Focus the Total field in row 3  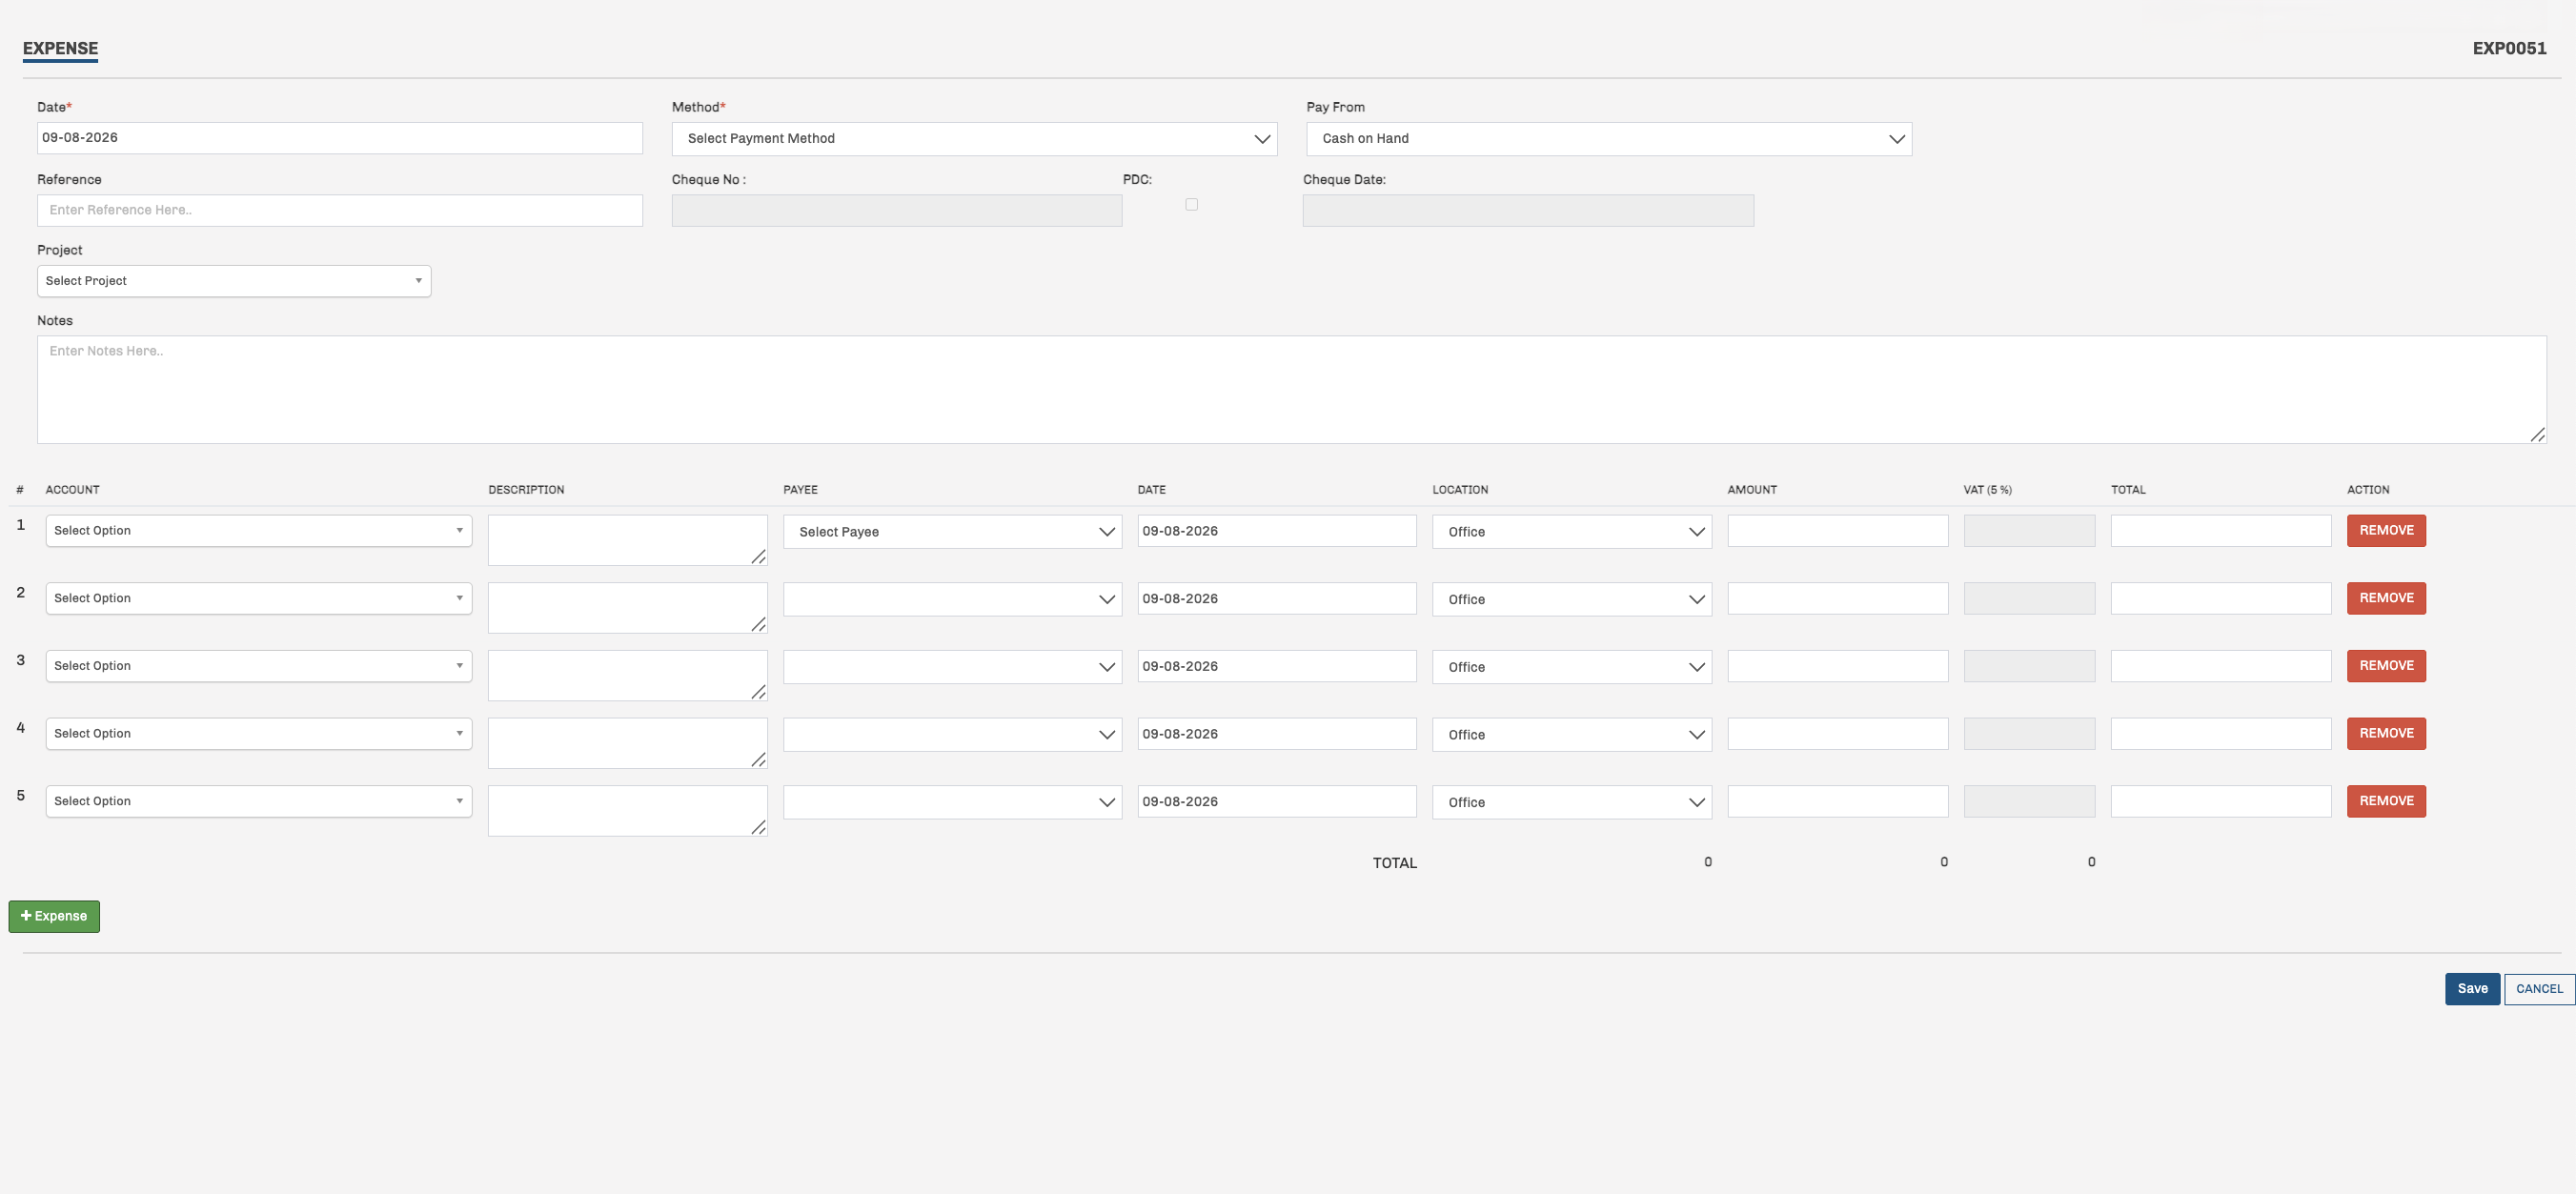2220,666
